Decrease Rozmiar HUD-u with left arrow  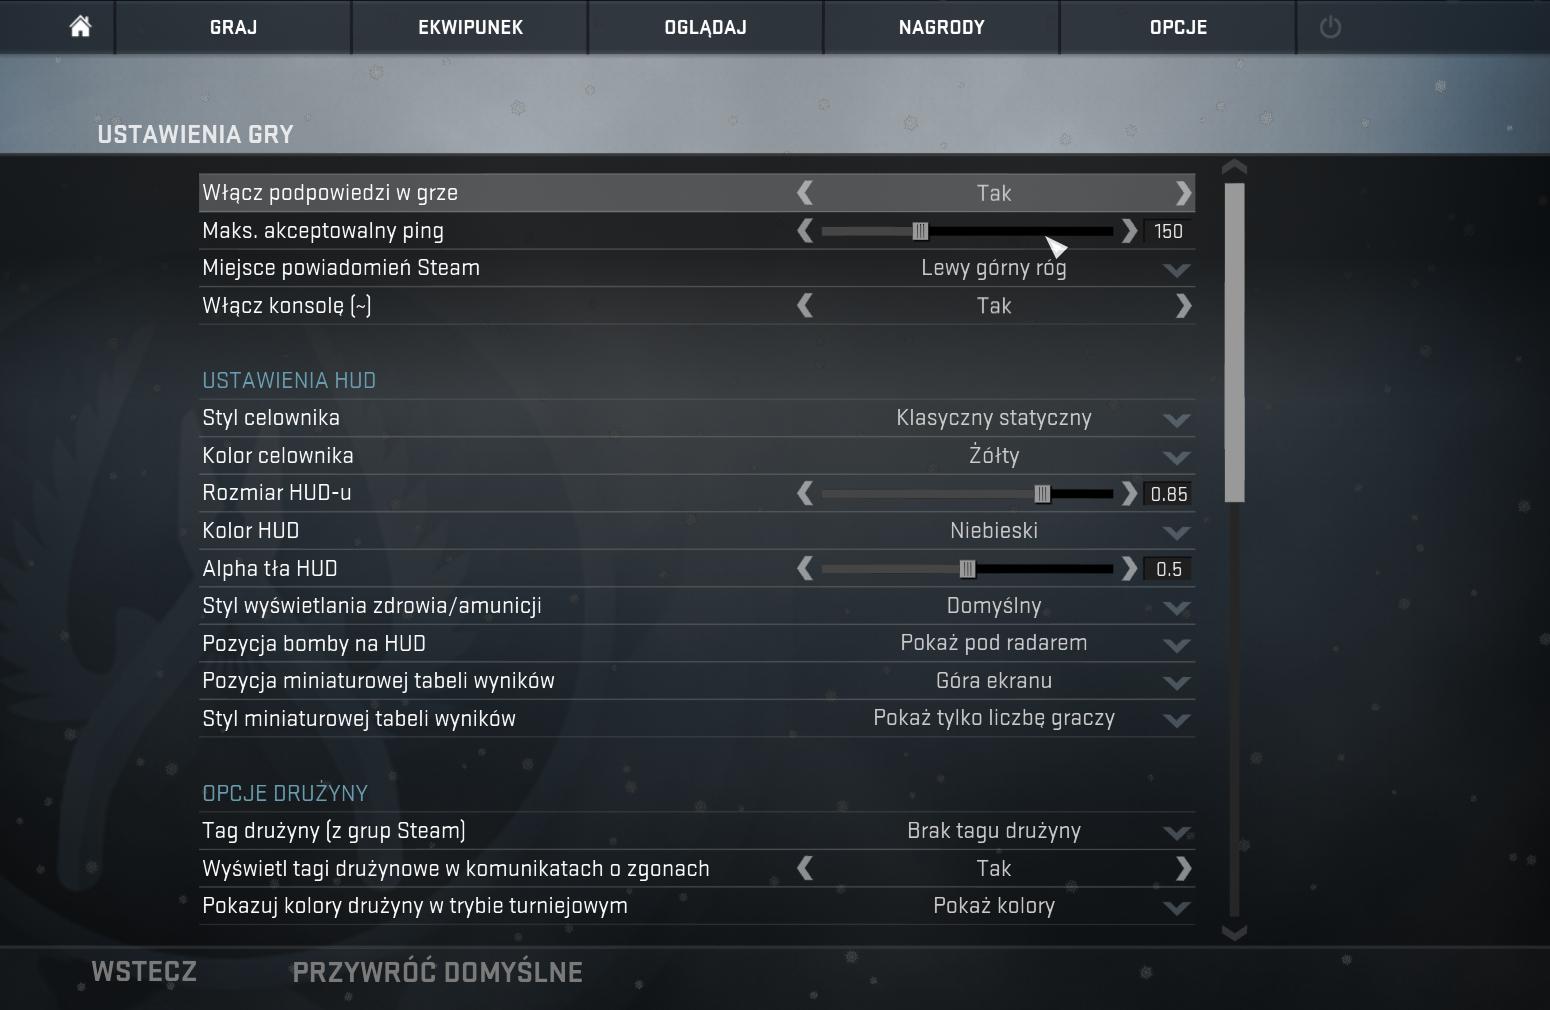point(805,493)
